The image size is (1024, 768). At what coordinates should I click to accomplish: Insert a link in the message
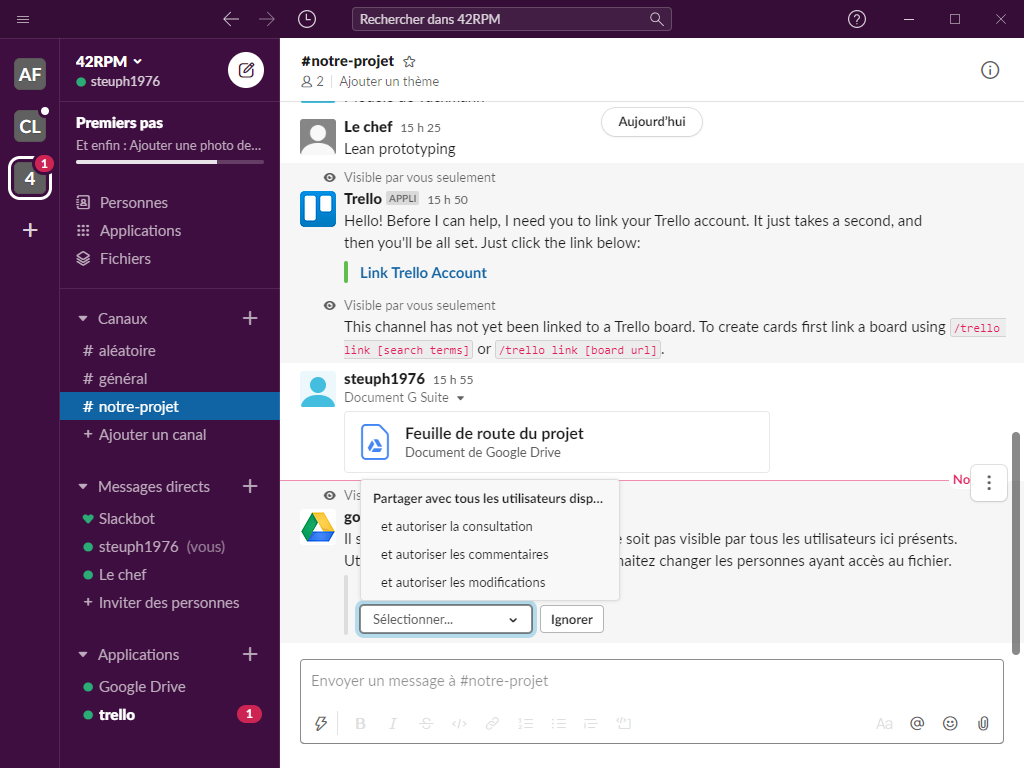492,723
